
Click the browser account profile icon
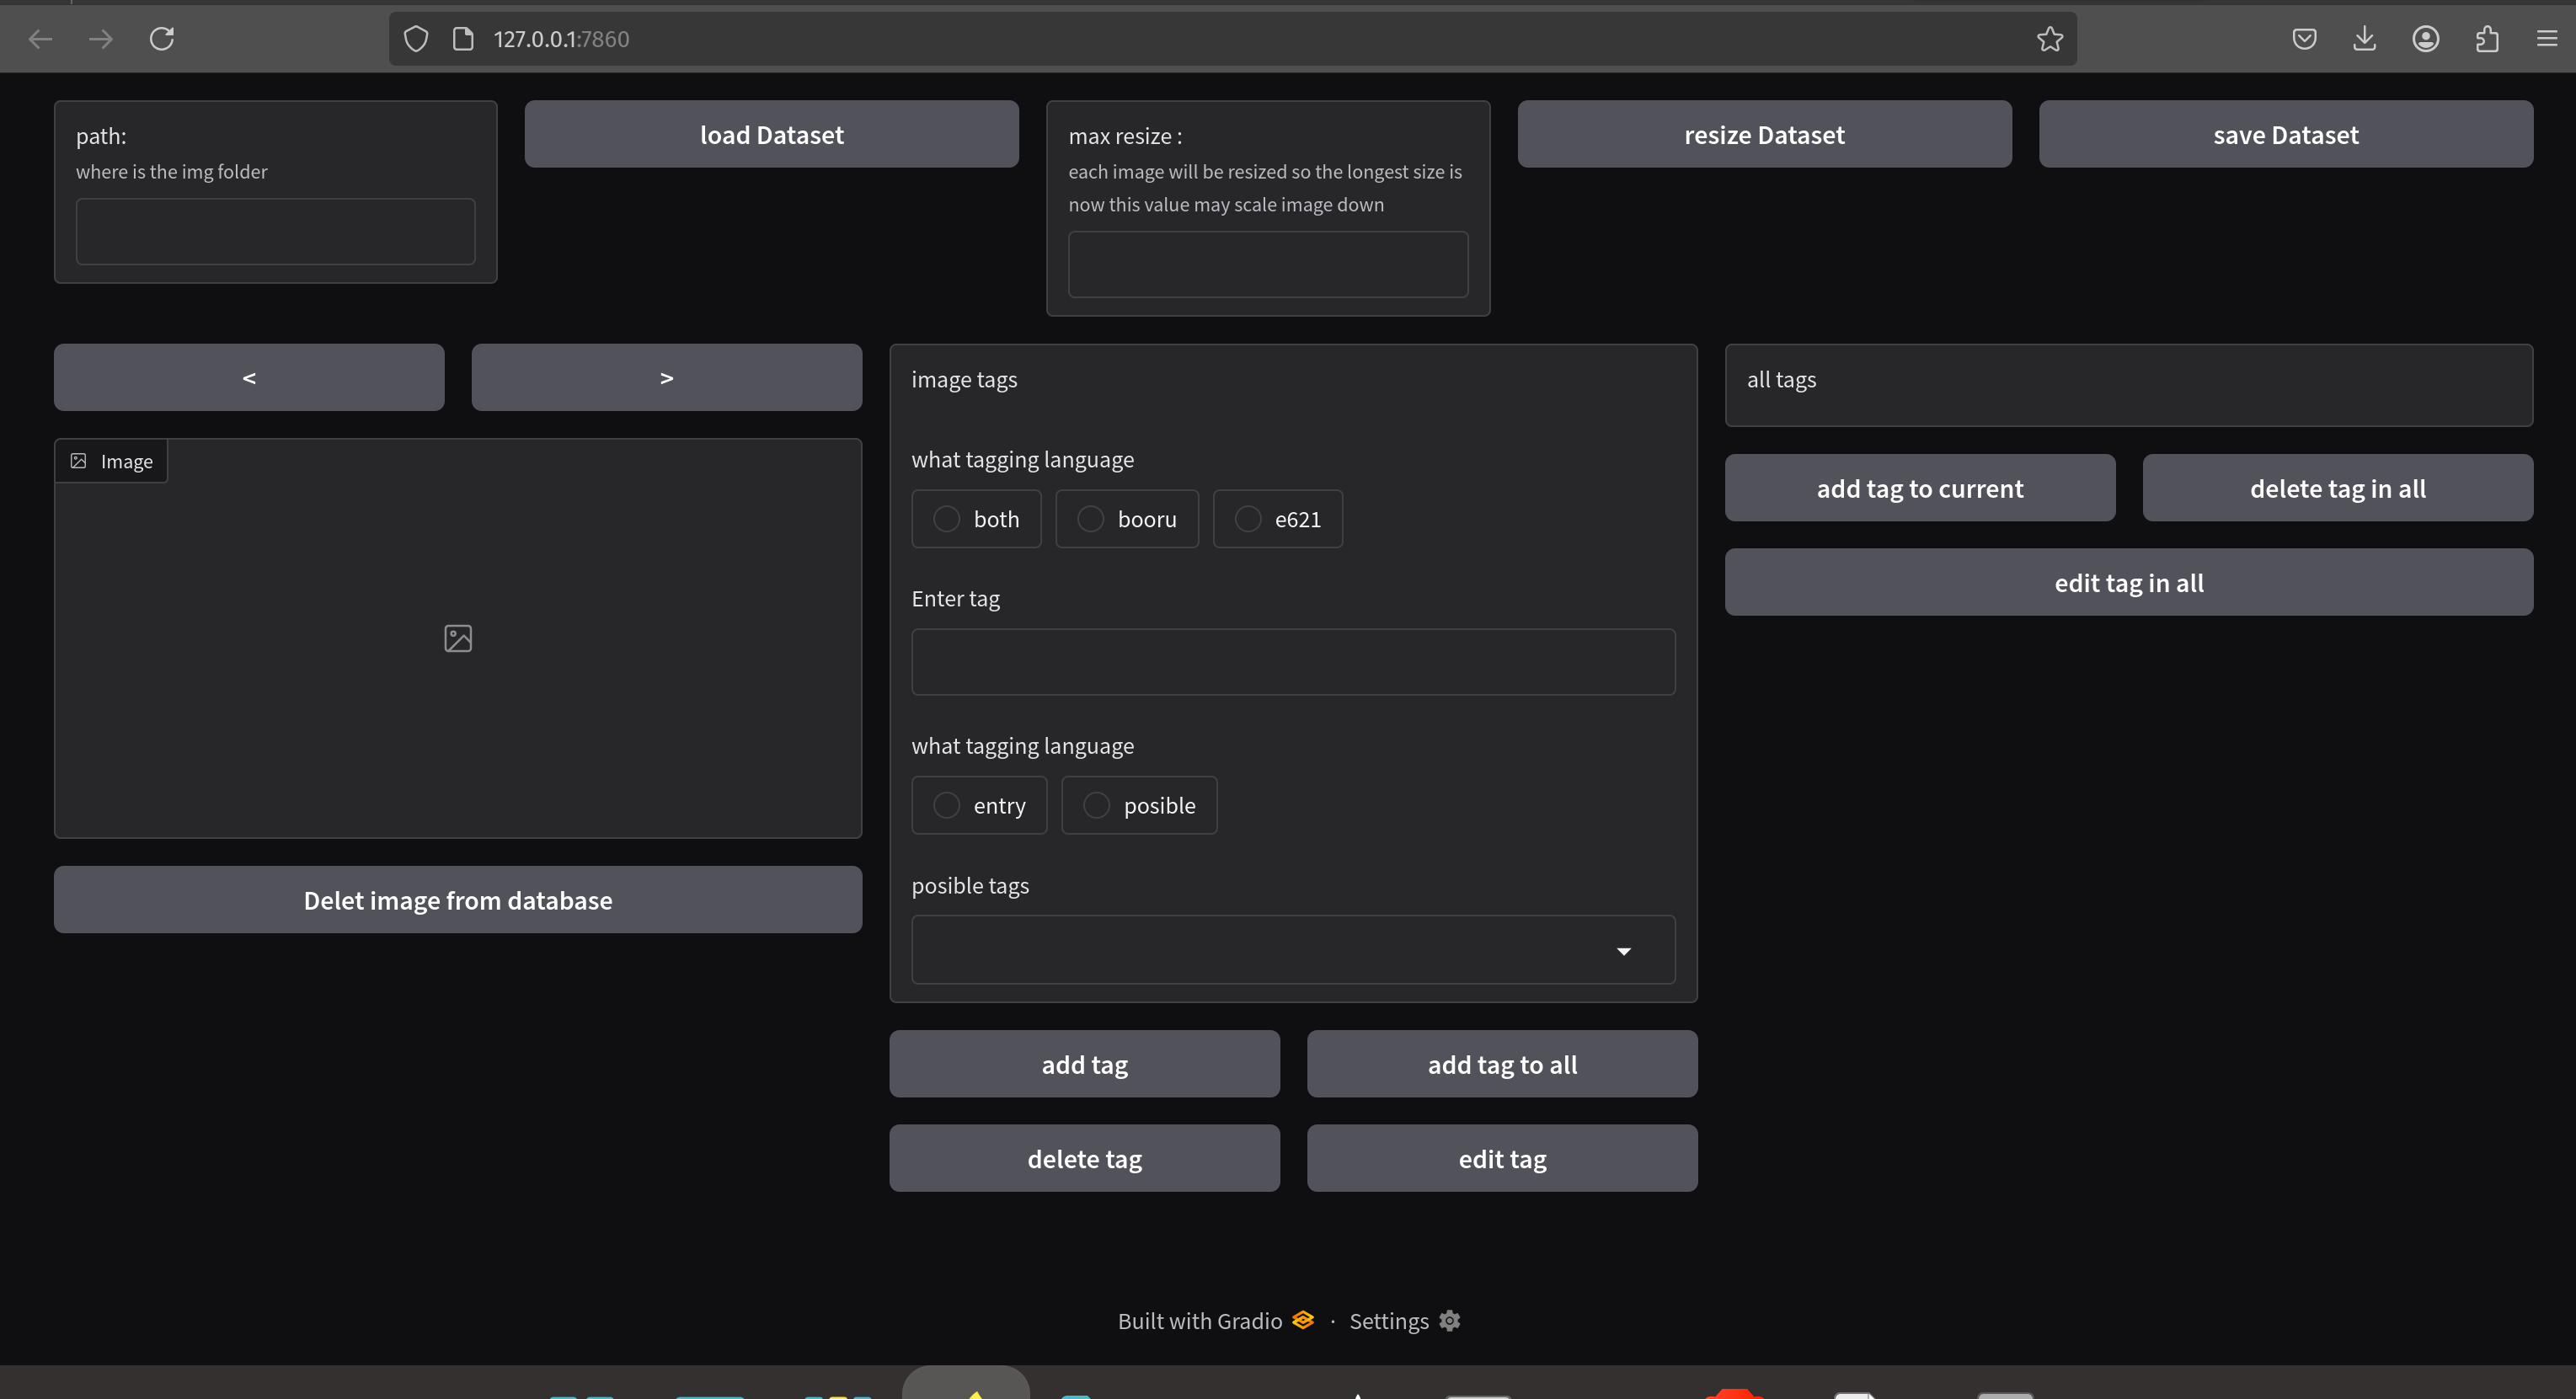(2425, 39)
